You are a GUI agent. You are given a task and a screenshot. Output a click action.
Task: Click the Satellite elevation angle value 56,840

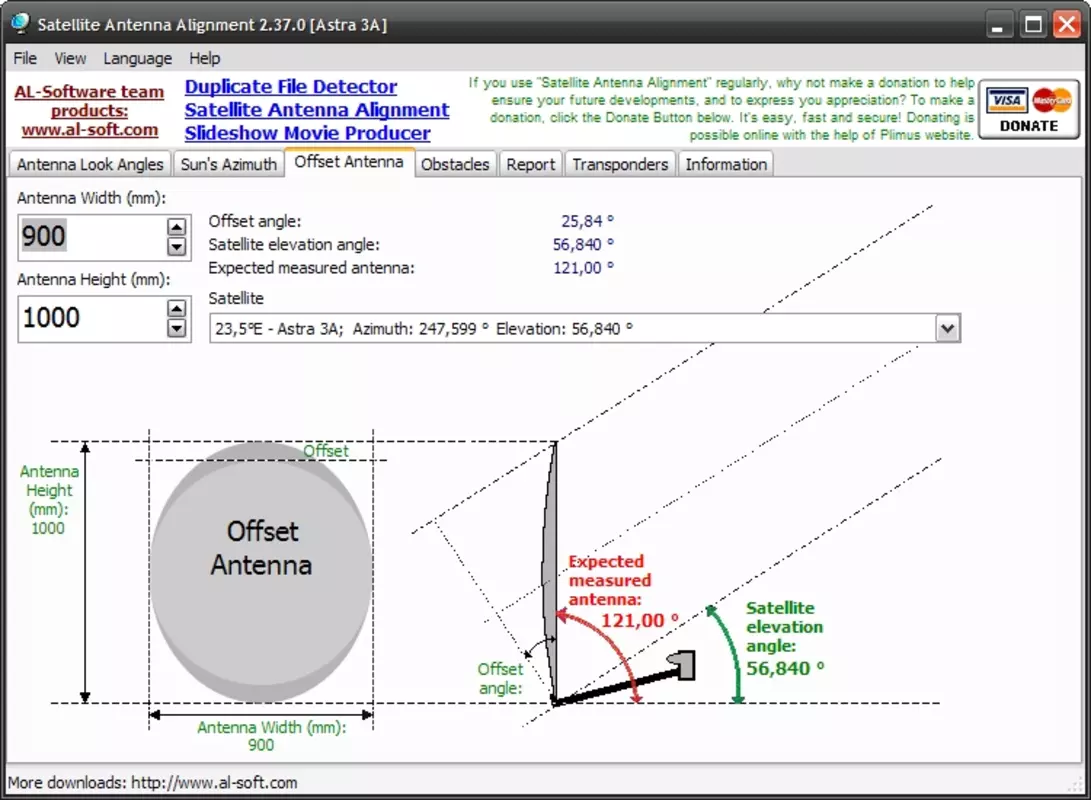click(583, 244)
